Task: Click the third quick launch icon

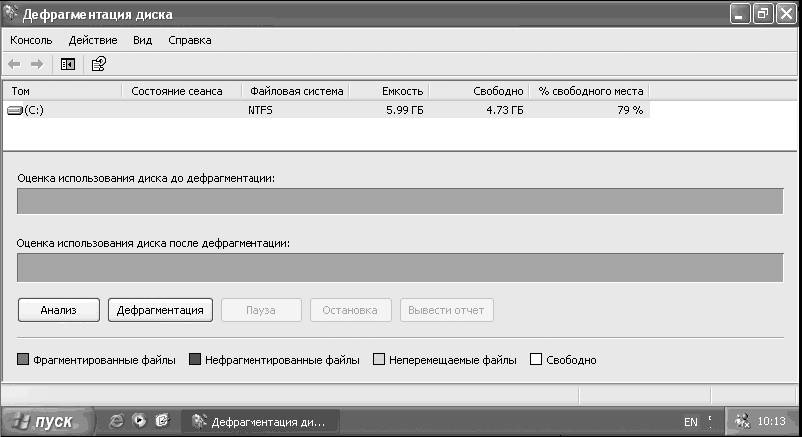Action: (x=162, y=421)
